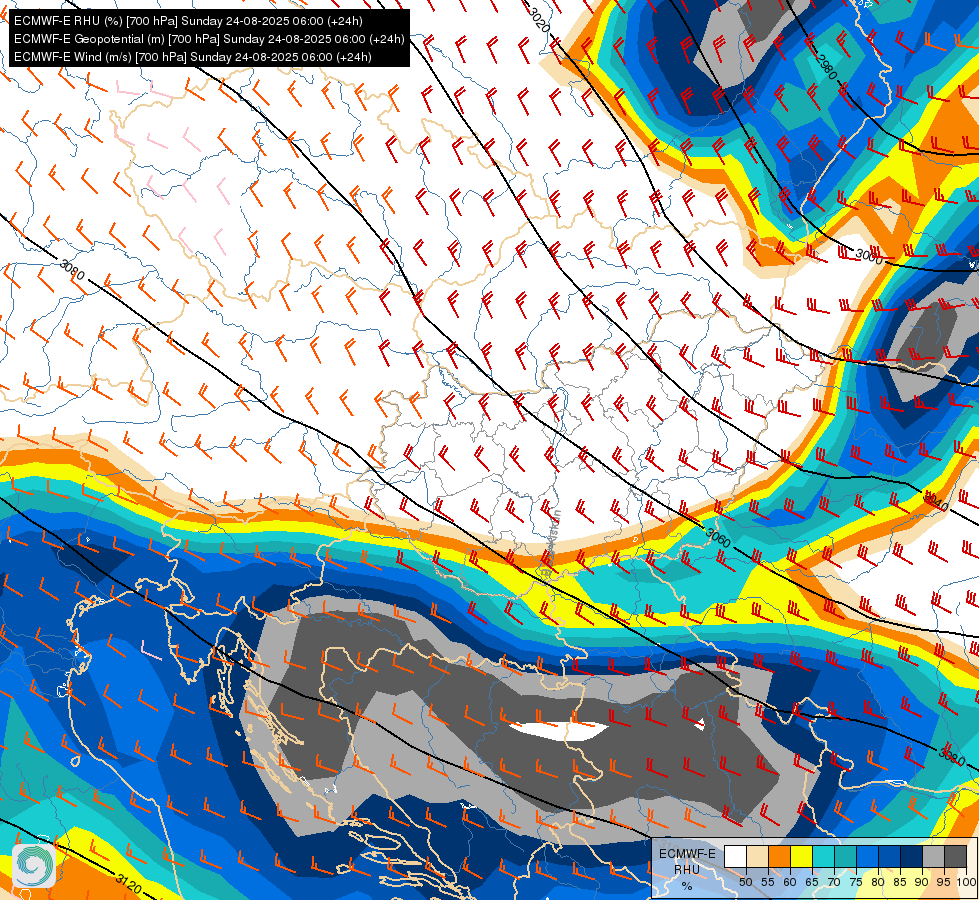Click the legend tick value 85
The image size is (979, 900).
(900, 882)
